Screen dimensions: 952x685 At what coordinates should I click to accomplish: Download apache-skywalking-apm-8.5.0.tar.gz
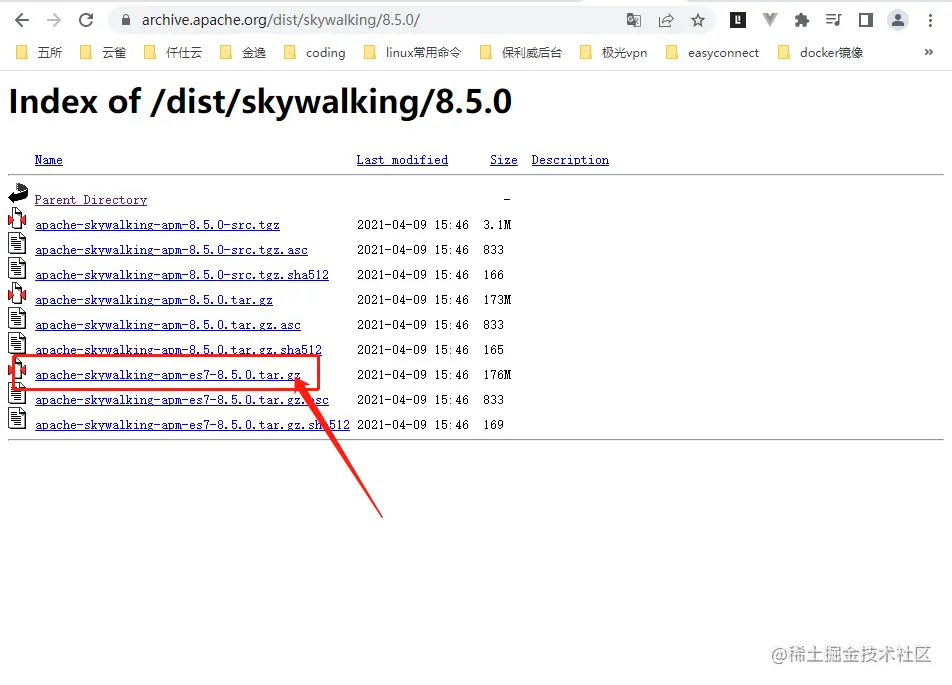[x=154, y=299]
